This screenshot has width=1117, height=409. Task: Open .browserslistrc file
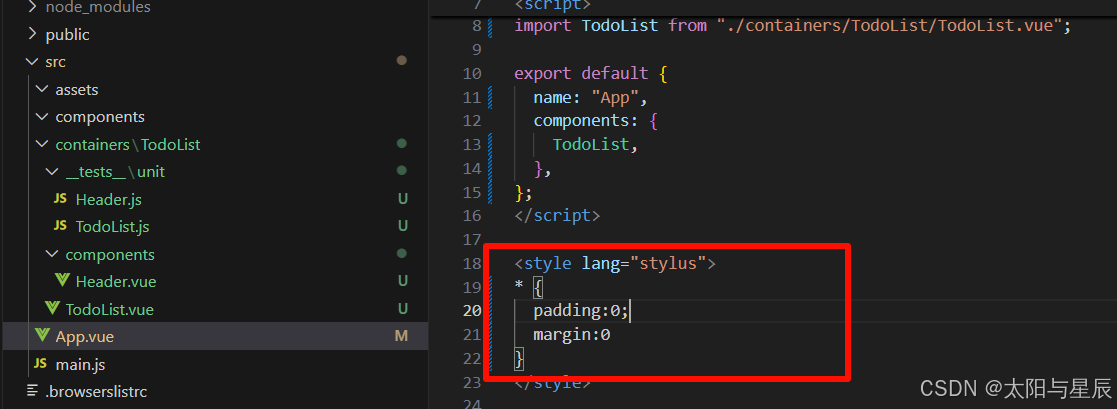tap(96, 391)
